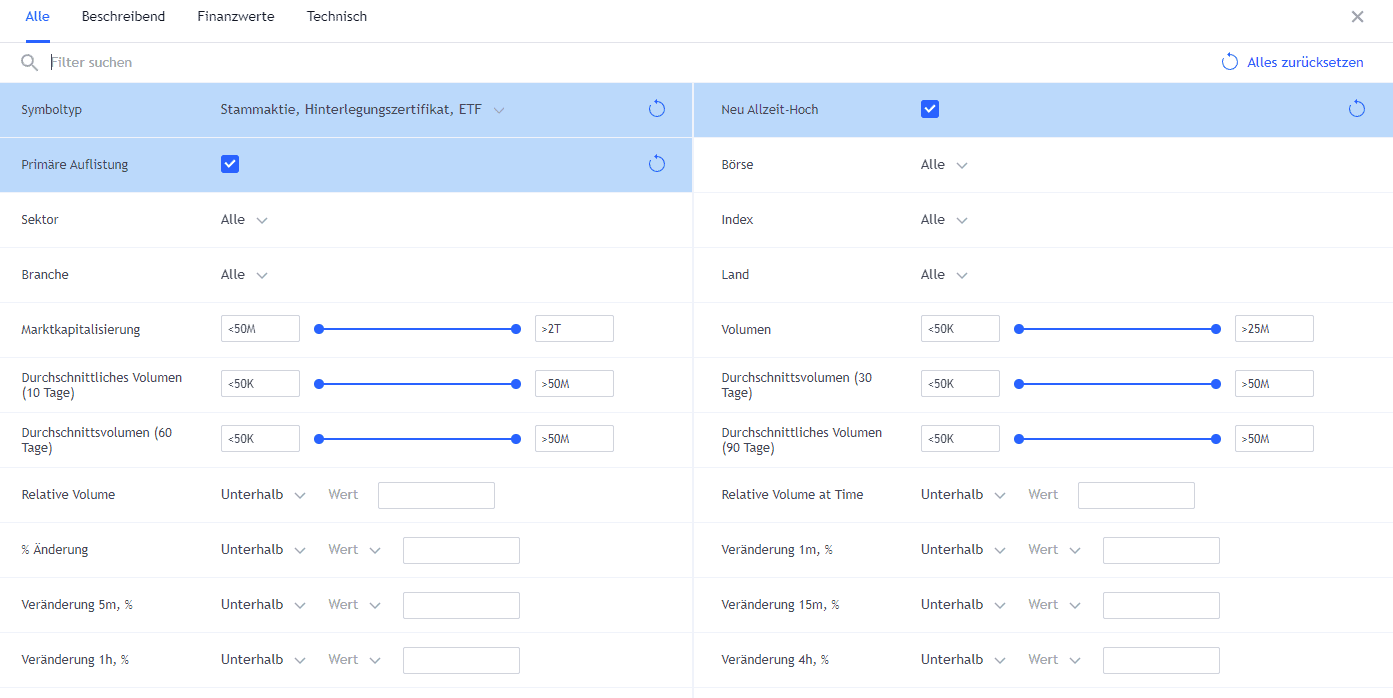1393x698 pixels.
Task: Expand the Sektor dropdown
Action: [x=244, y=220]
